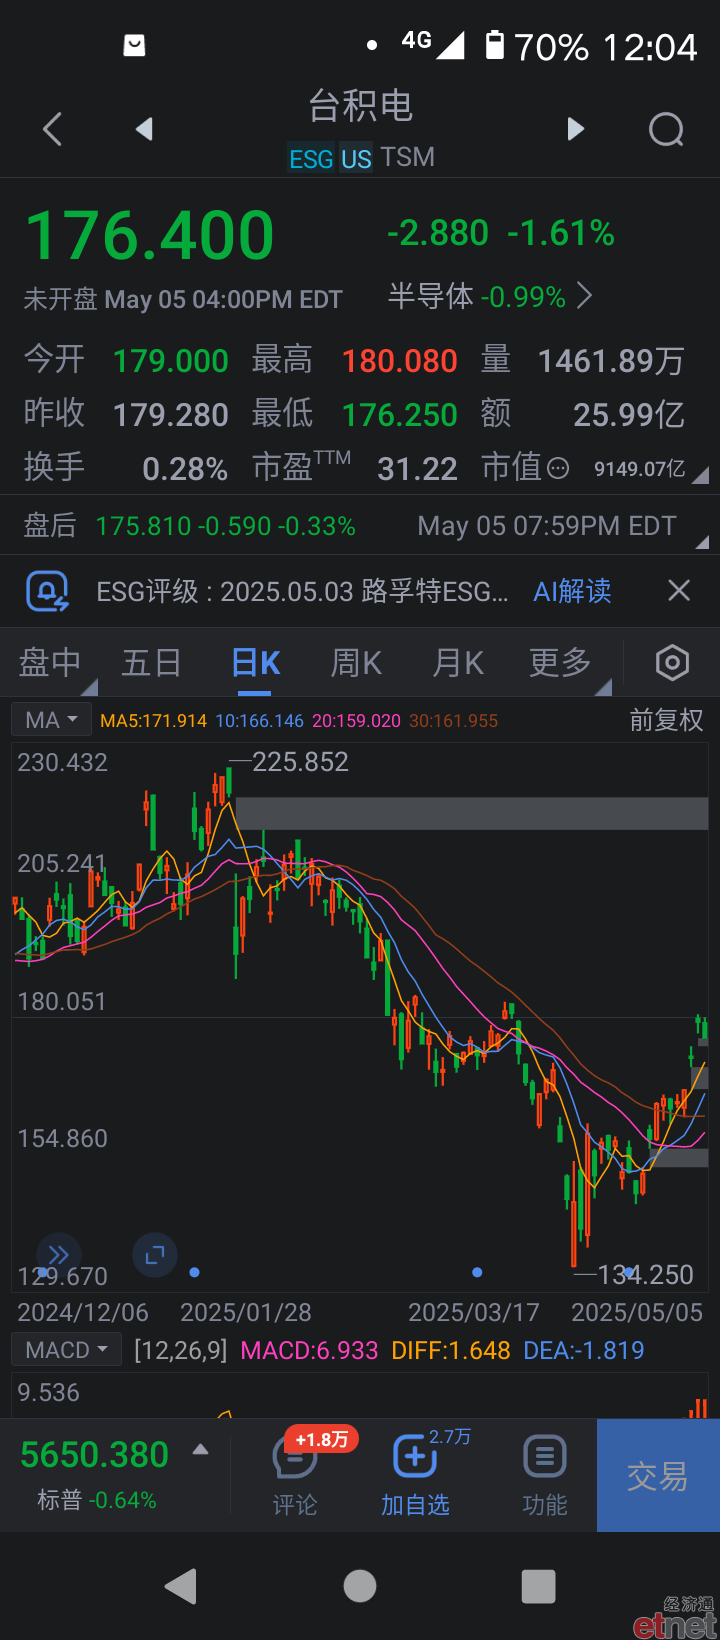Tap the 台积电 stock title
This screenshot has height=1640, width=720.
point(360,105)
